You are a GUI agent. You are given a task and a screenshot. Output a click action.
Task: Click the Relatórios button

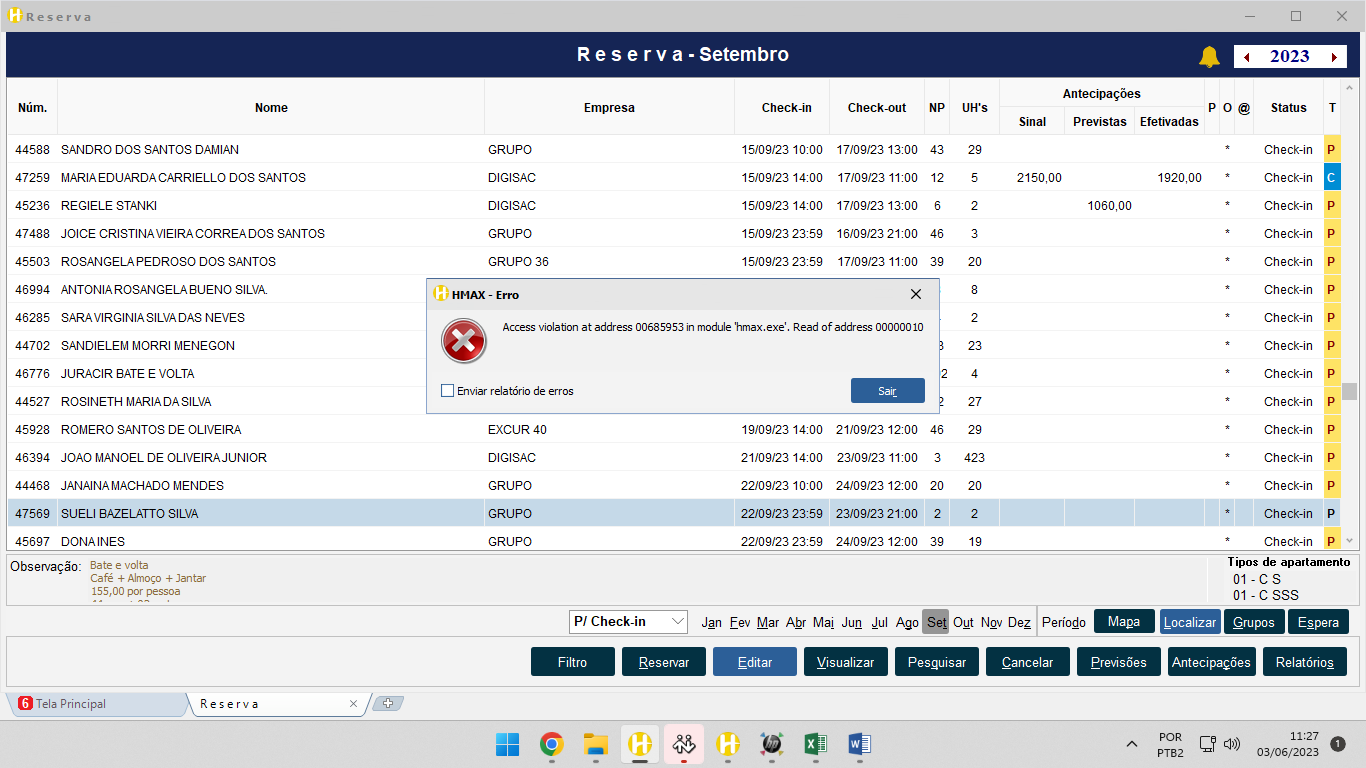coord(1304,662)
